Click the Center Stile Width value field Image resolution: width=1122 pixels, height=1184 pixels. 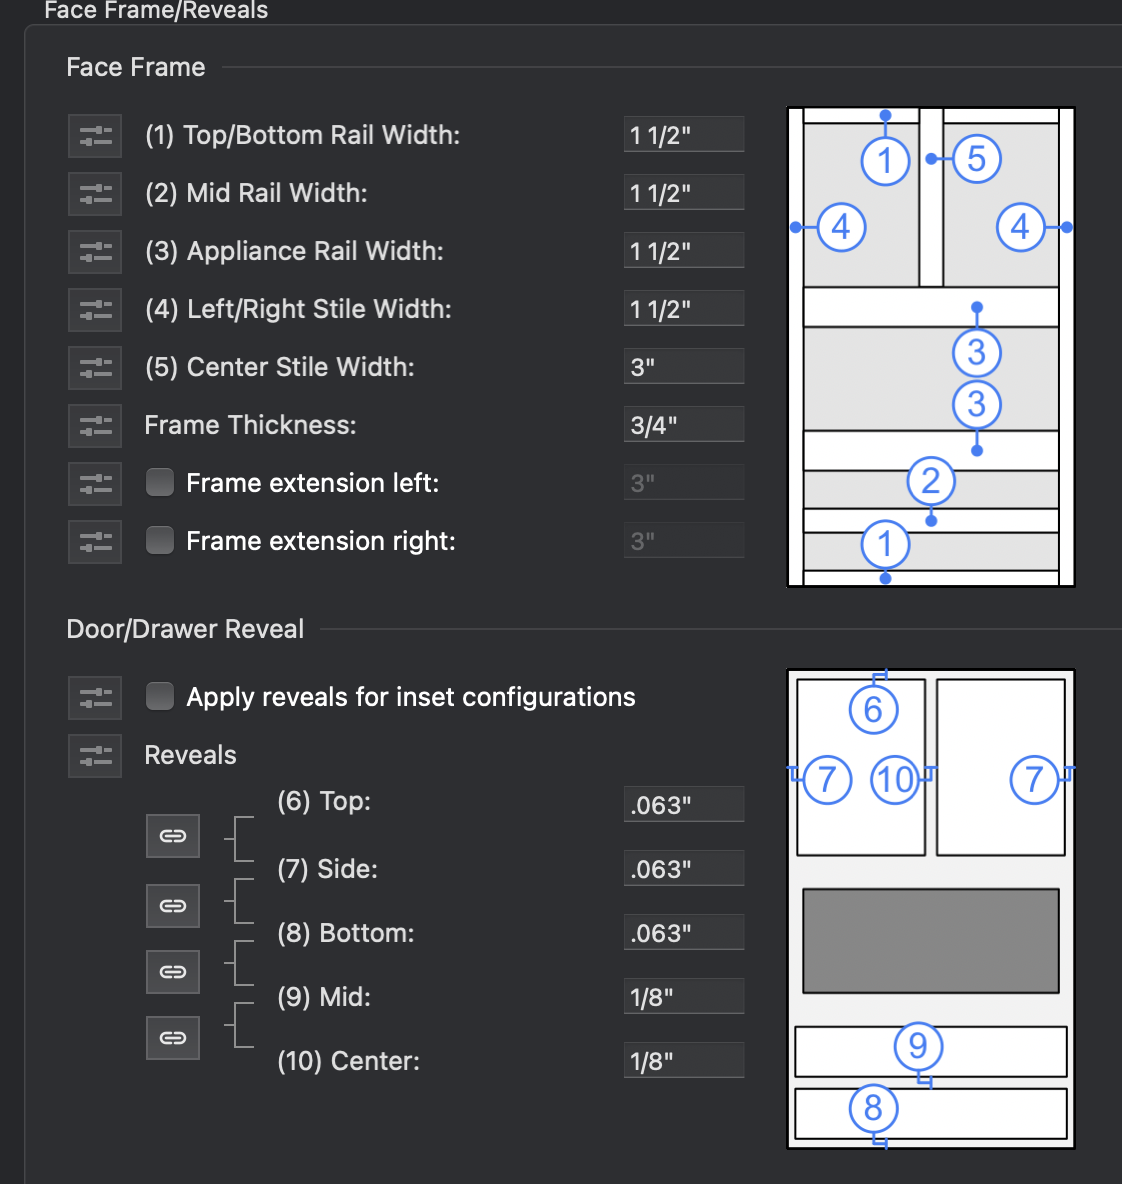click(683, 367)
